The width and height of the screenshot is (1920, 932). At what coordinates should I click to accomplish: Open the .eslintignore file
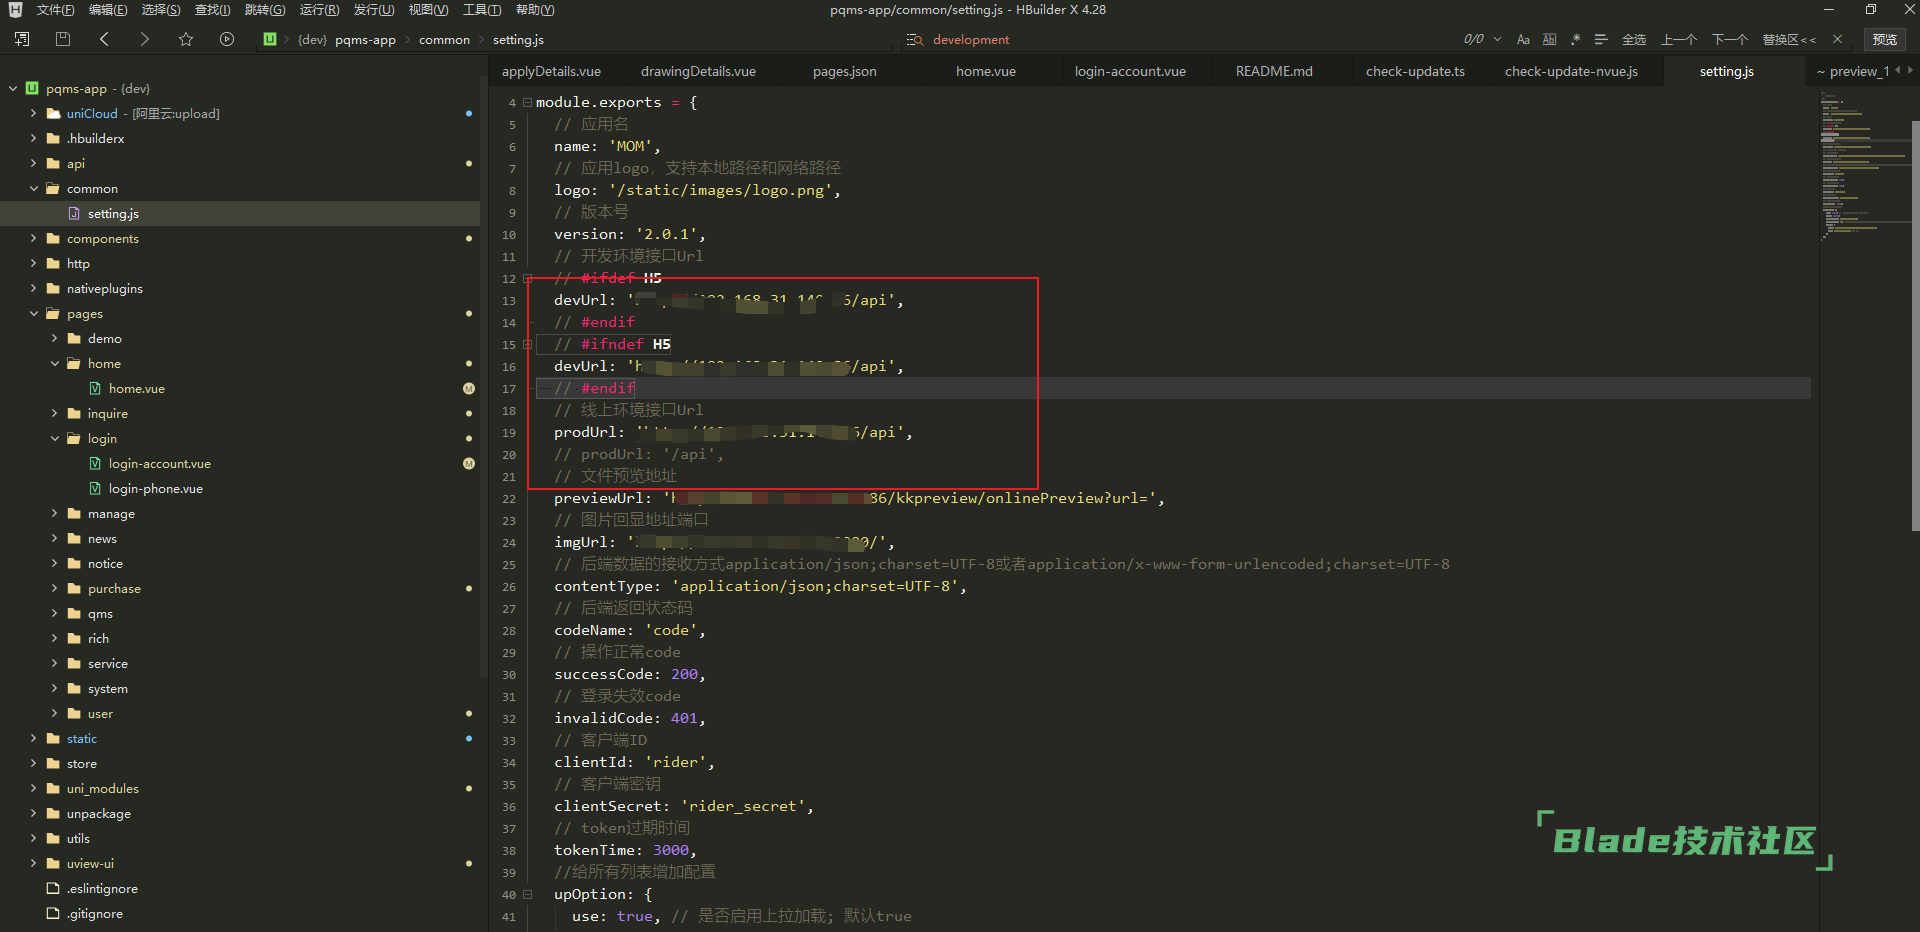tap(102, 889)
